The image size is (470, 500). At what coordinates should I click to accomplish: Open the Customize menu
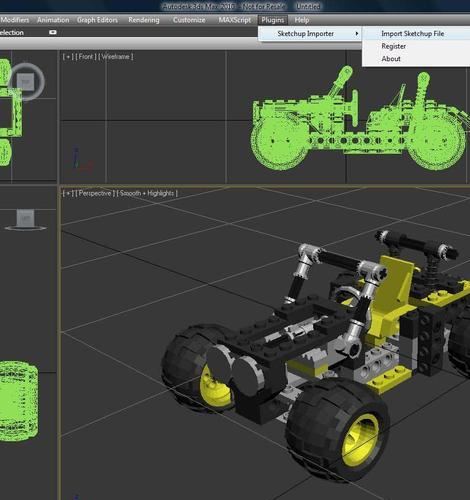[189, 20]
